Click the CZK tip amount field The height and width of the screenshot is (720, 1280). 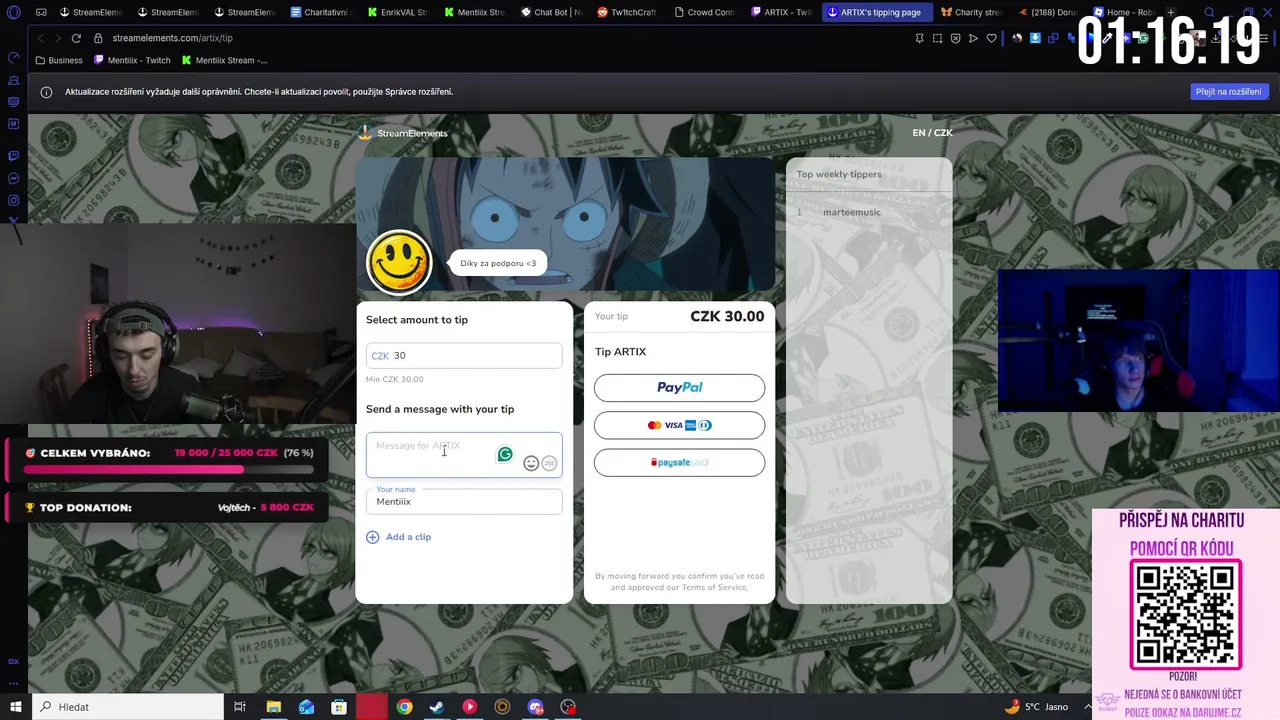click(x=464, y=356)
